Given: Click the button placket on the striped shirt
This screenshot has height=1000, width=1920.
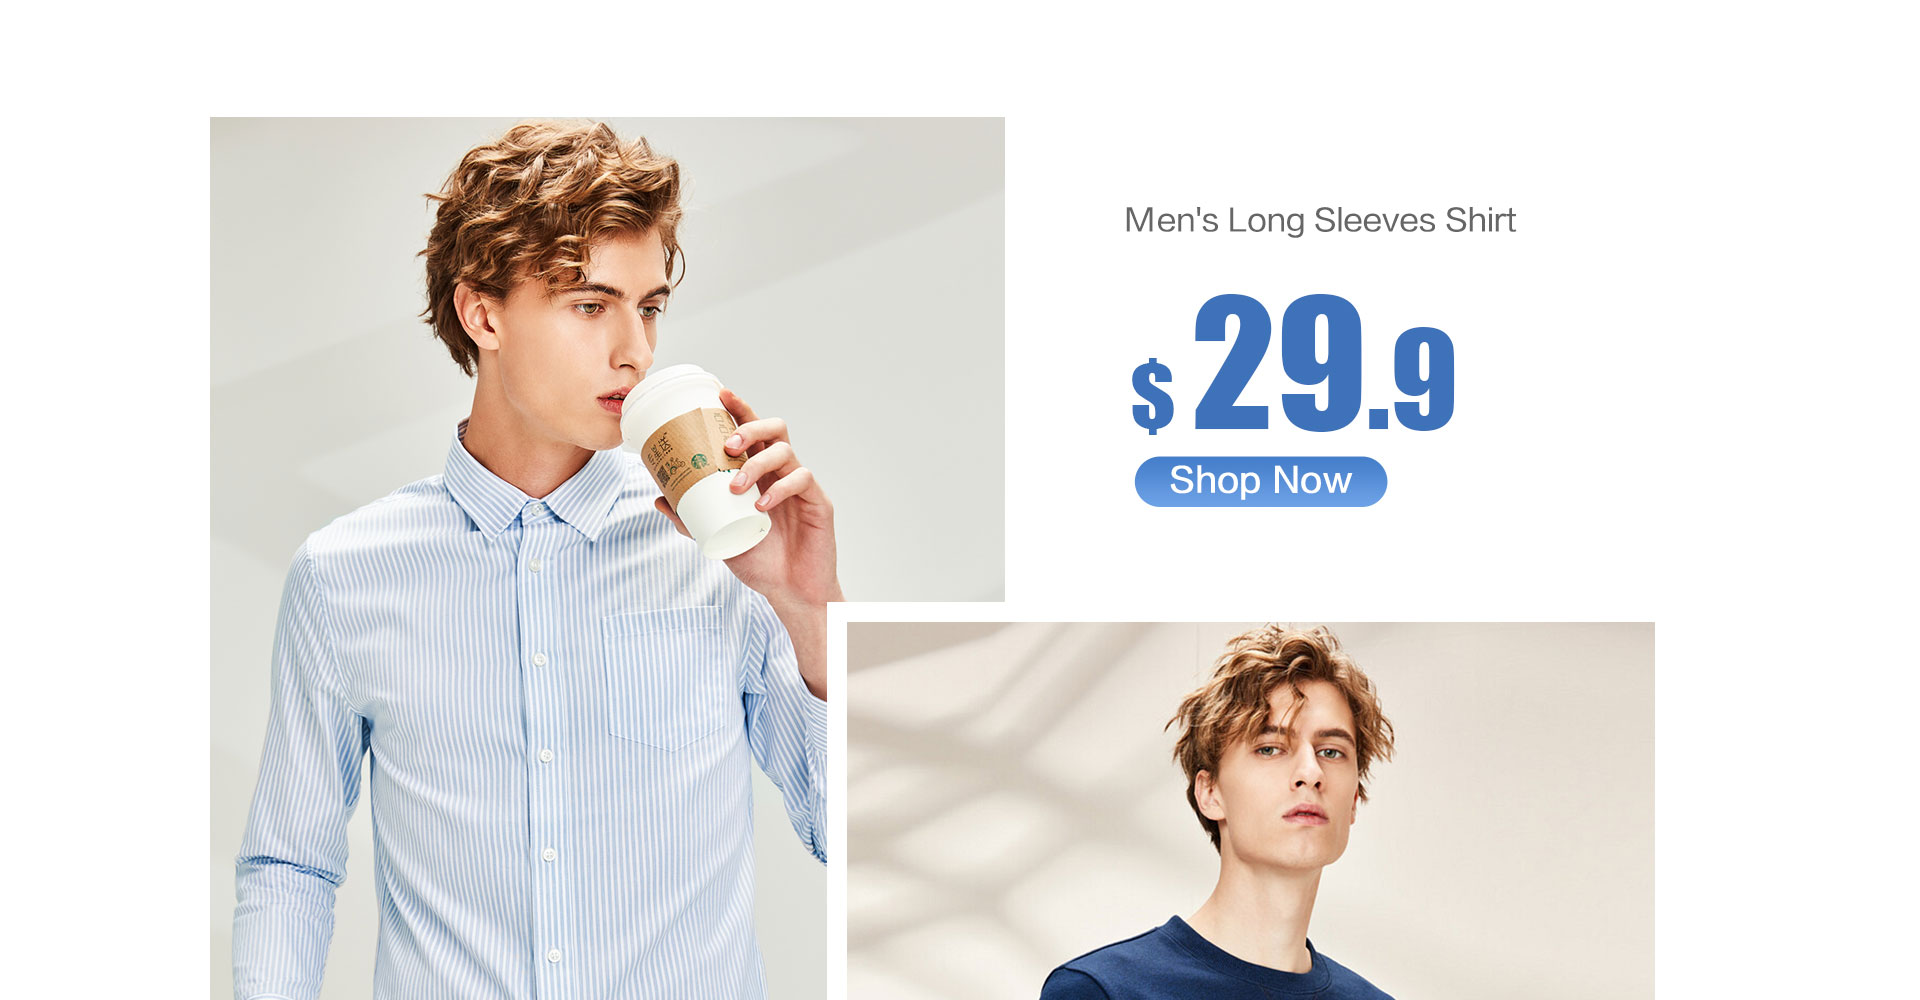Looking at the screenshot, I should point(540,760).
